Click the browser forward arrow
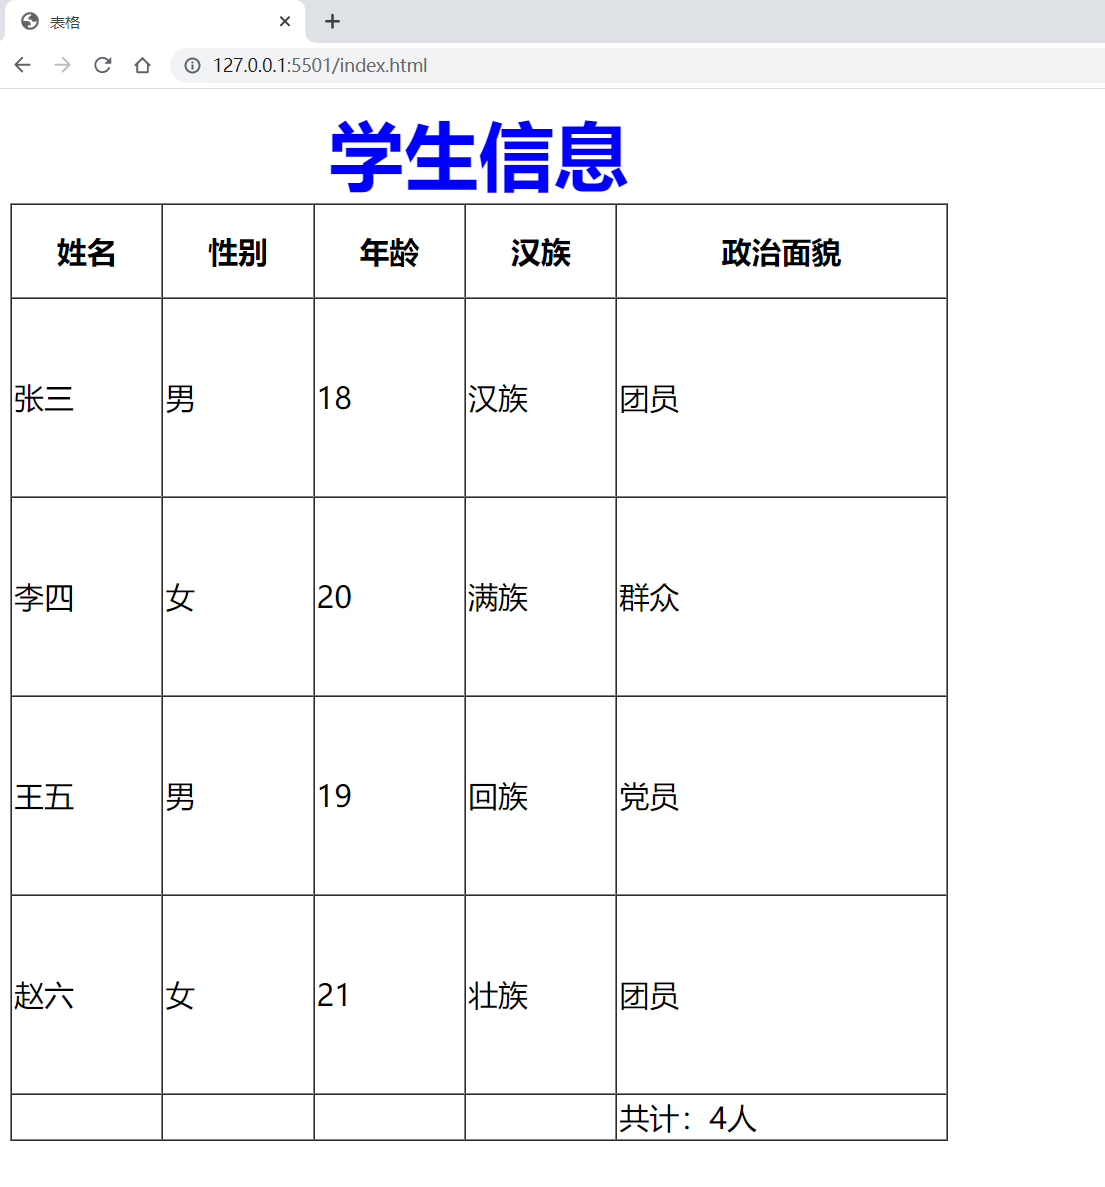 pyautogui.click(x=62, y=65)
